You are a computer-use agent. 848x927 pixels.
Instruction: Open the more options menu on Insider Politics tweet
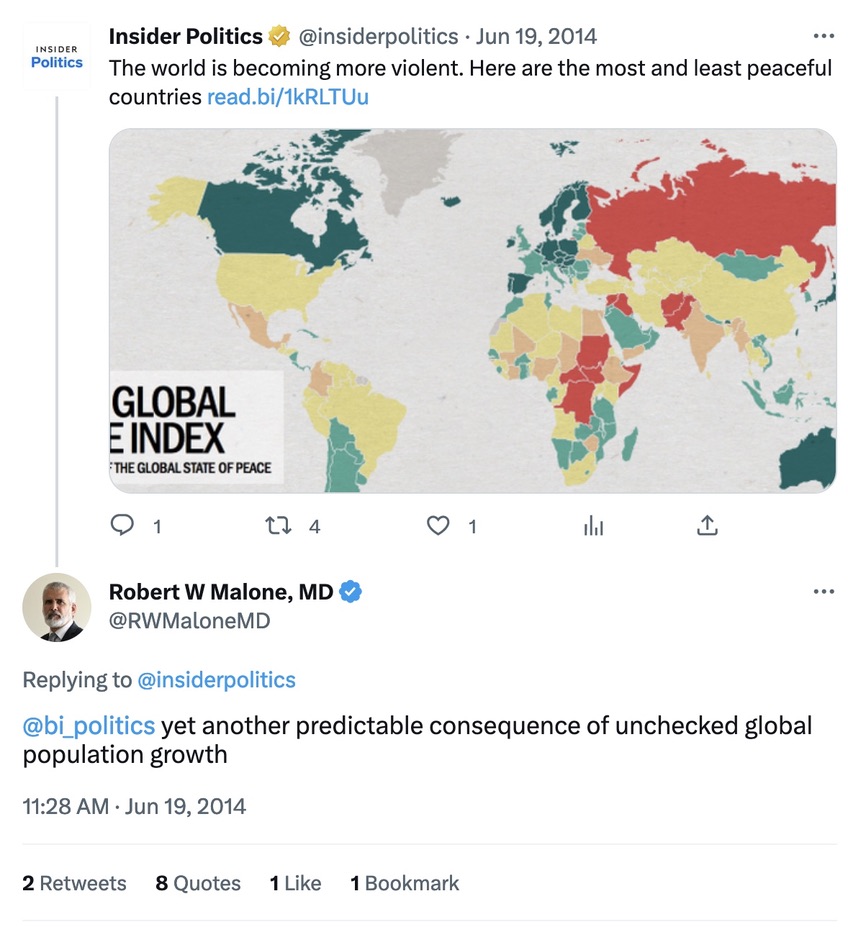[823, 37]
